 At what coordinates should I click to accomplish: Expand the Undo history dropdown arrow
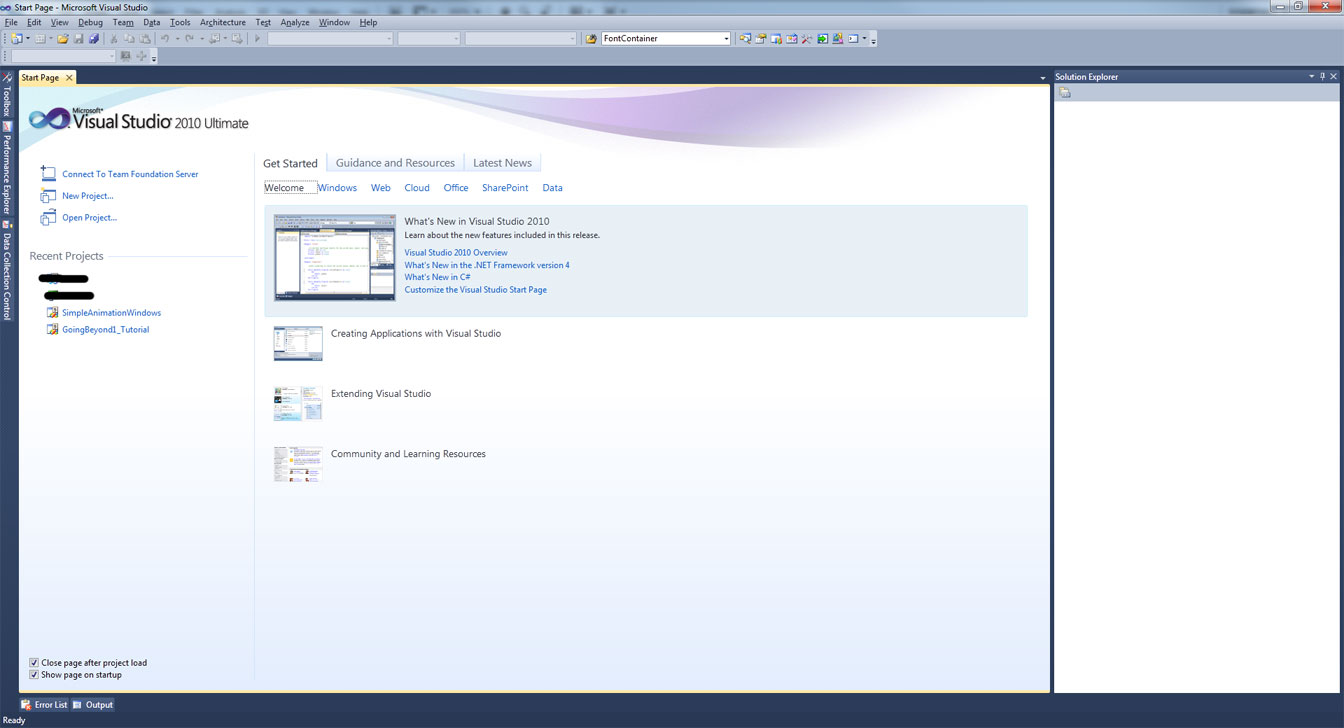(177, 39)
